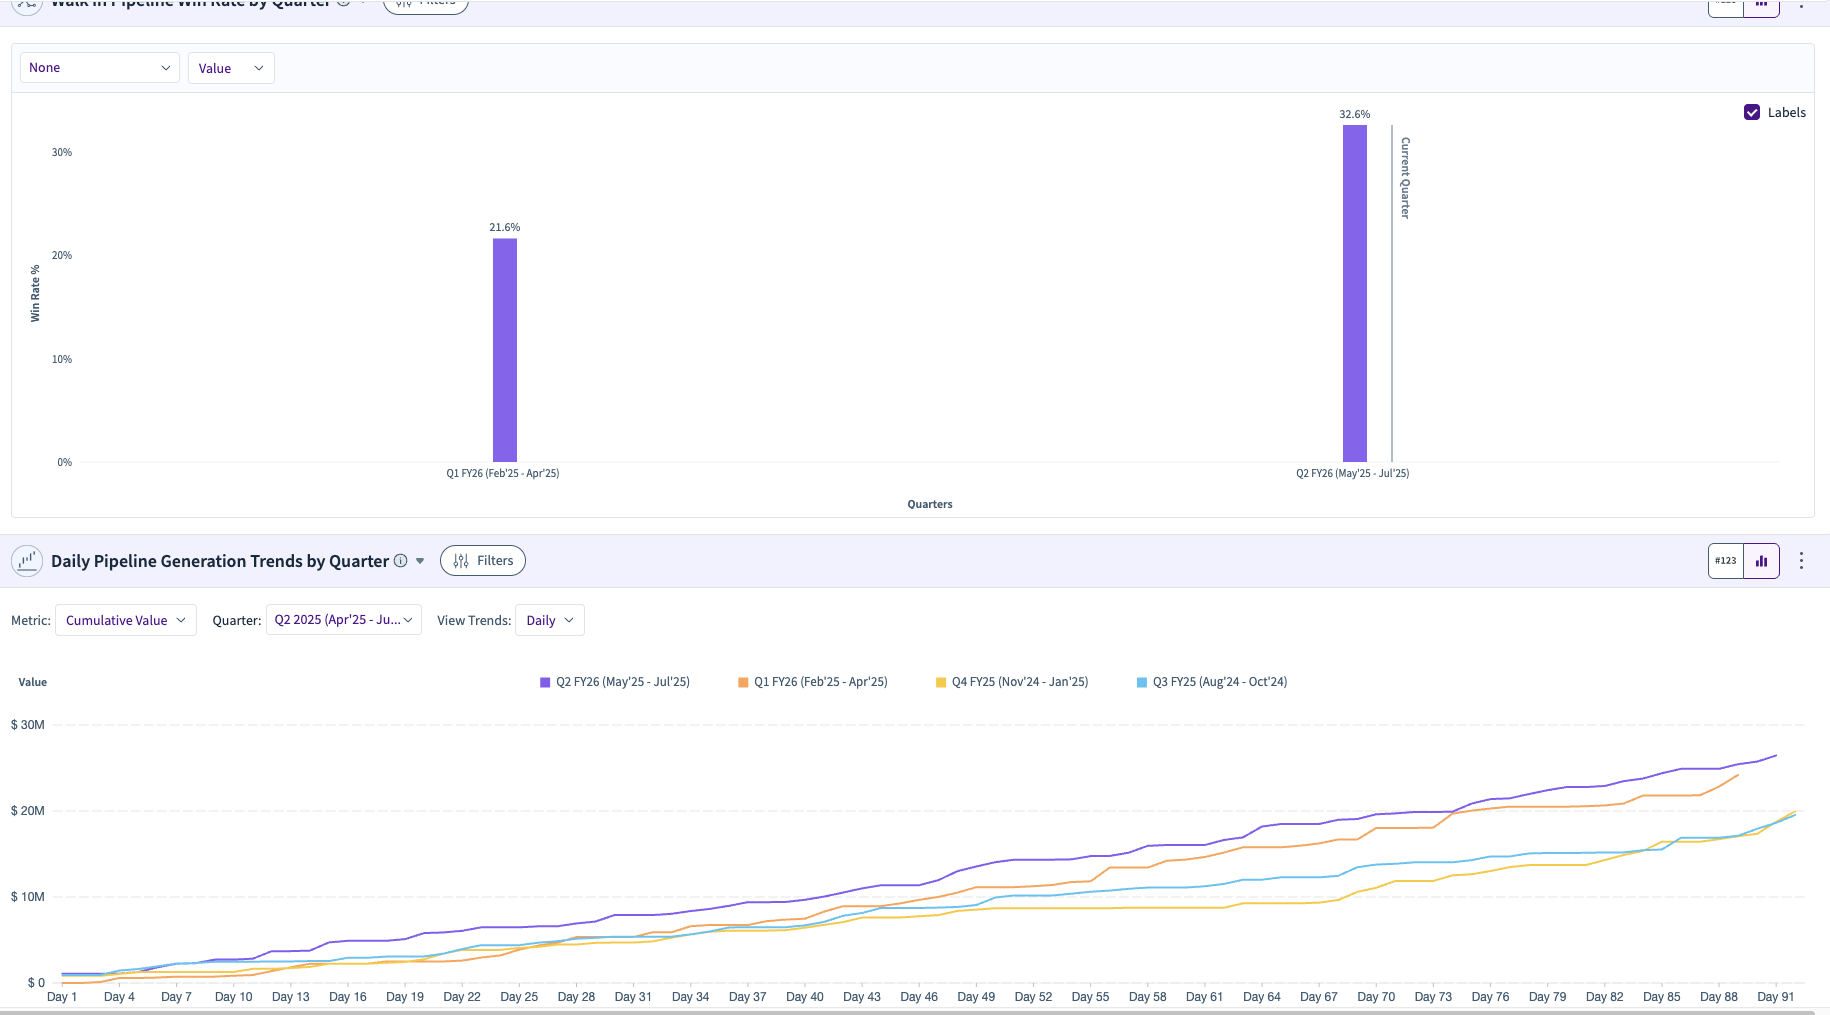Click the Q1 FY26 (Feb'25 - Apr'25) axis label
1830x1015 pixels.
pos(503,474)
